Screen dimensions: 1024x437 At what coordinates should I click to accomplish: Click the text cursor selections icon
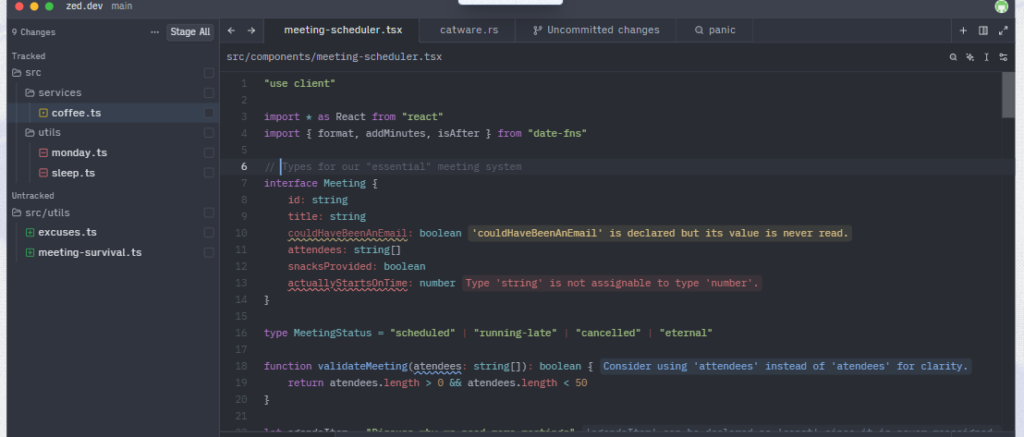(x=986, y=57)
